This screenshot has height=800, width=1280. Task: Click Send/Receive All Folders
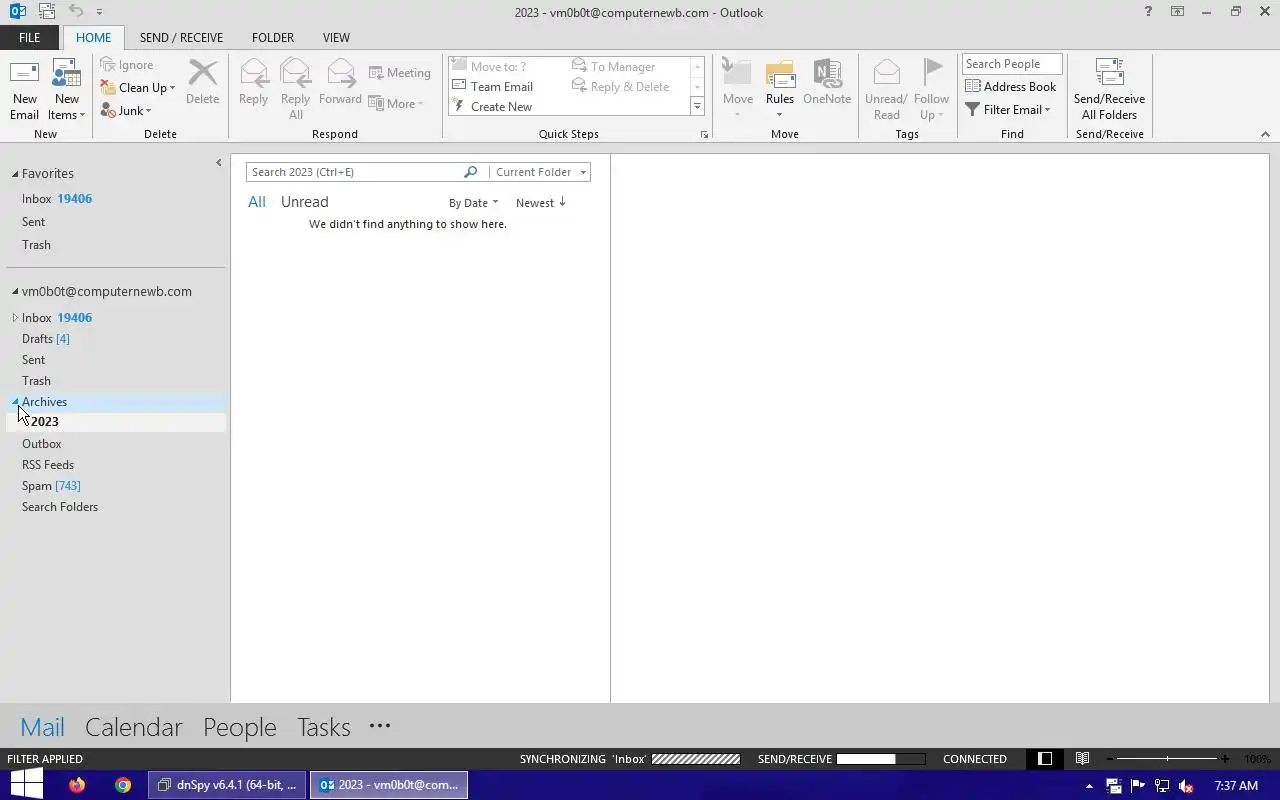[1109, 90]
